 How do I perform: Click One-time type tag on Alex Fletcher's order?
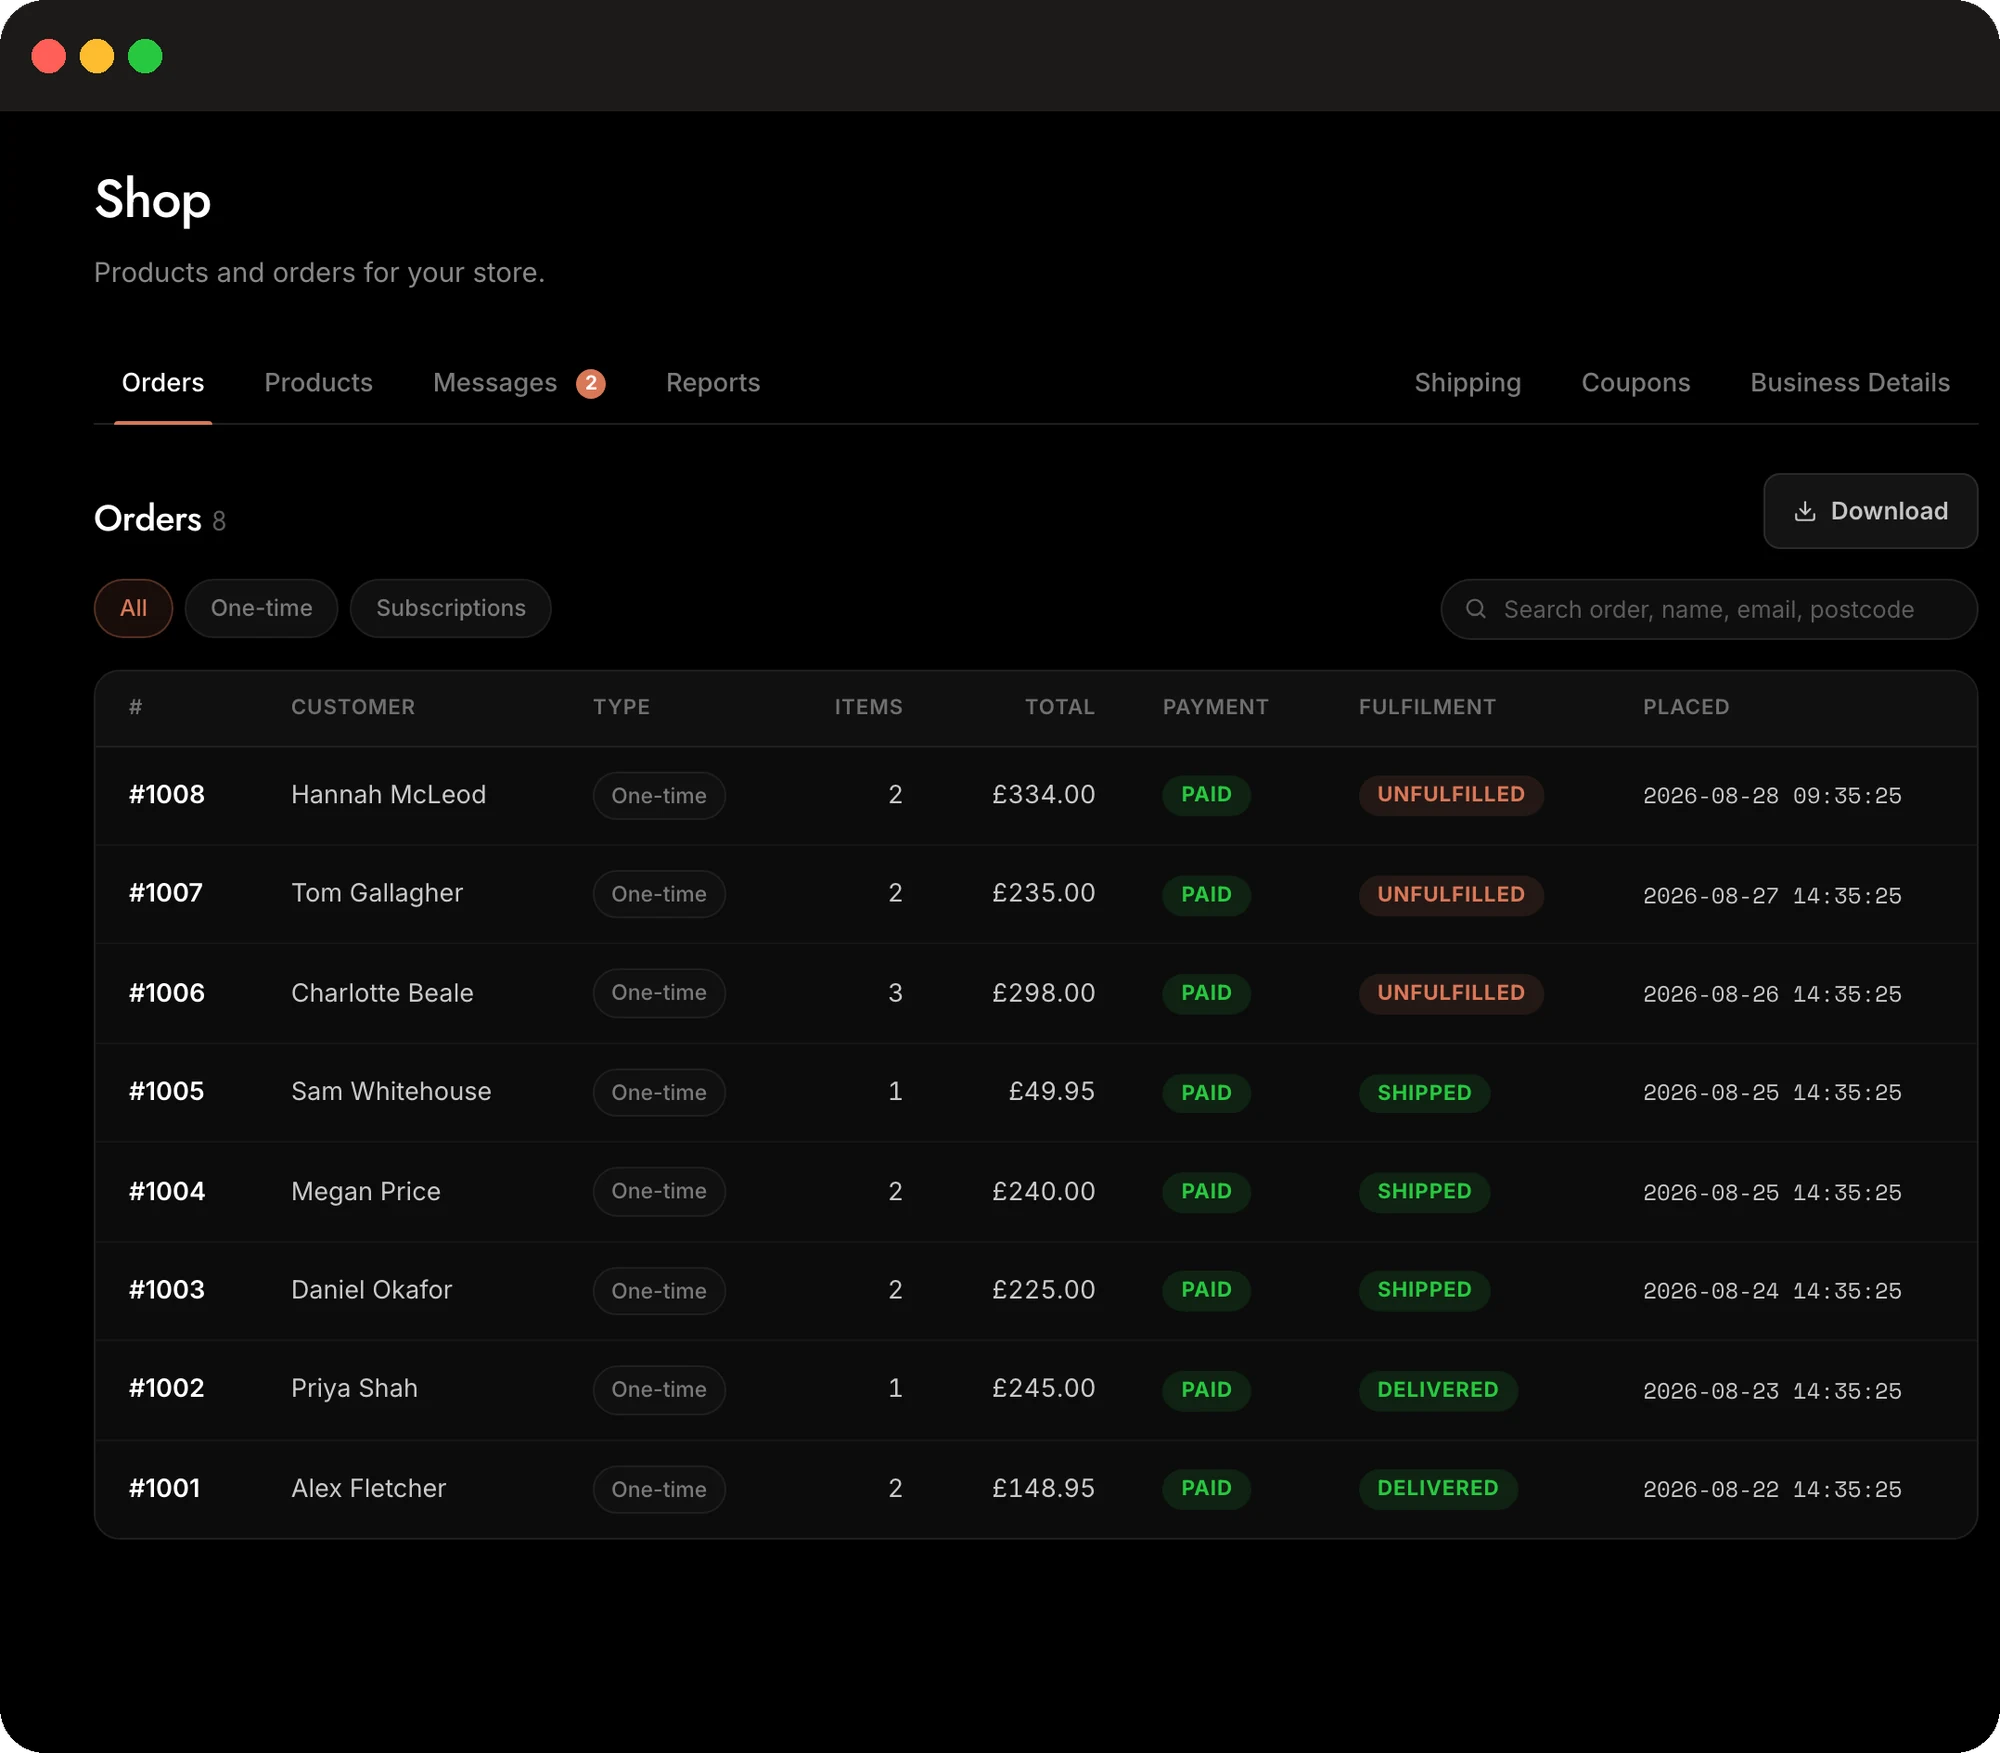coord(659,1489)
